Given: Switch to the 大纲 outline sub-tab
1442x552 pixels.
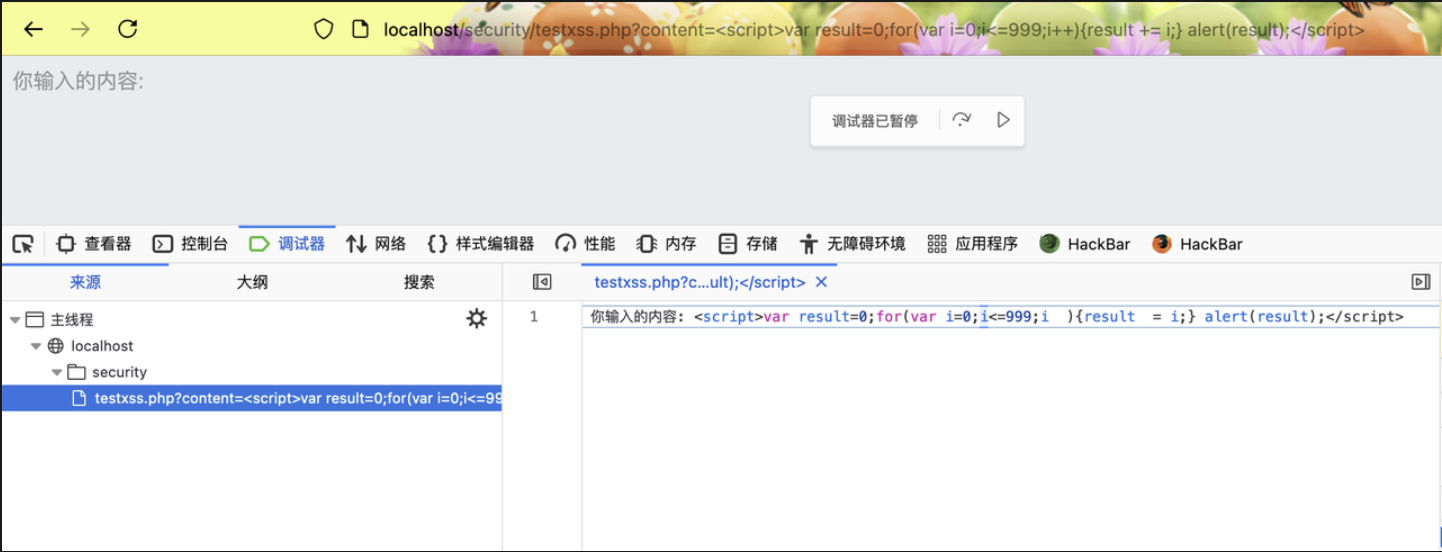Looking at the screenshot, I should tap(252, 283).
